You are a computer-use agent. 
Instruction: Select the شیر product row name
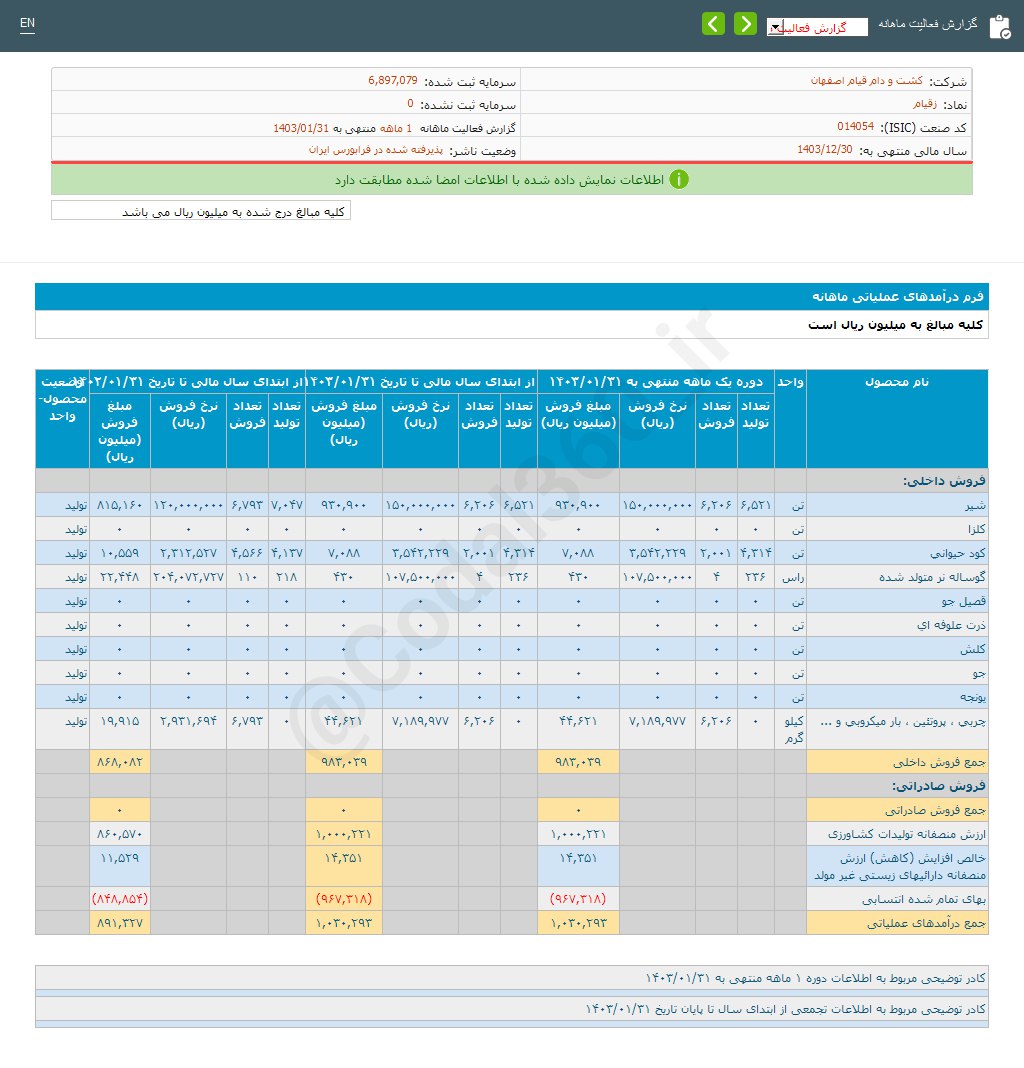[975, 505]
